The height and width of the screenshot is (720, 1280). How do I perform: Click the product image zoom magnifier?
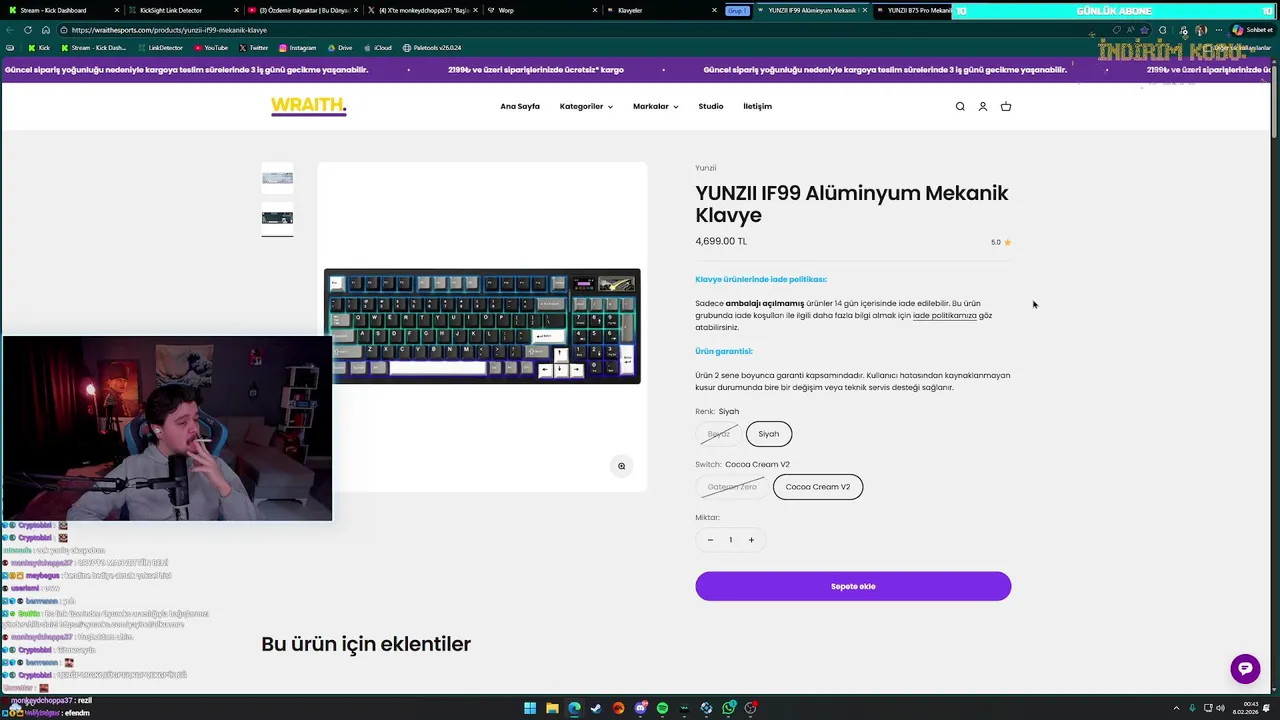[621, 466]
